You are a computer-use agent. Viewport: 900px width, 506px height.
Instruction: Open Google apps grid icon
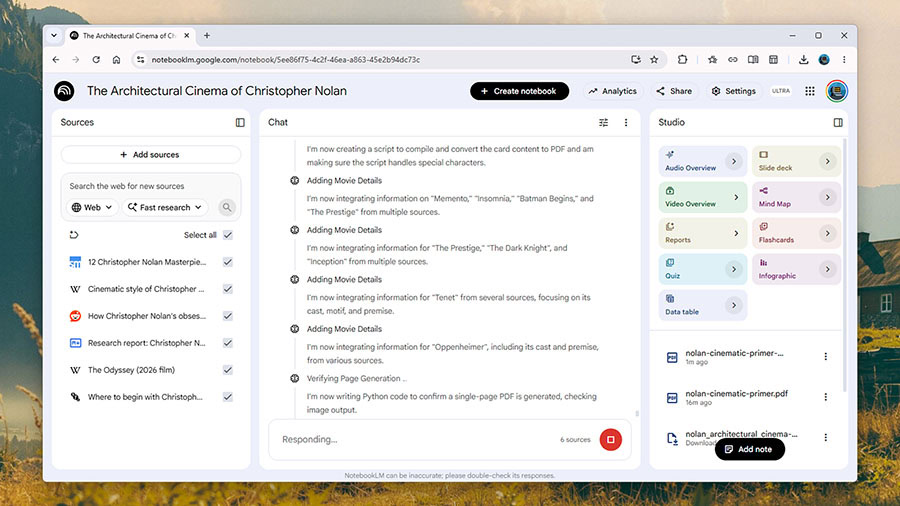(809, 91)
